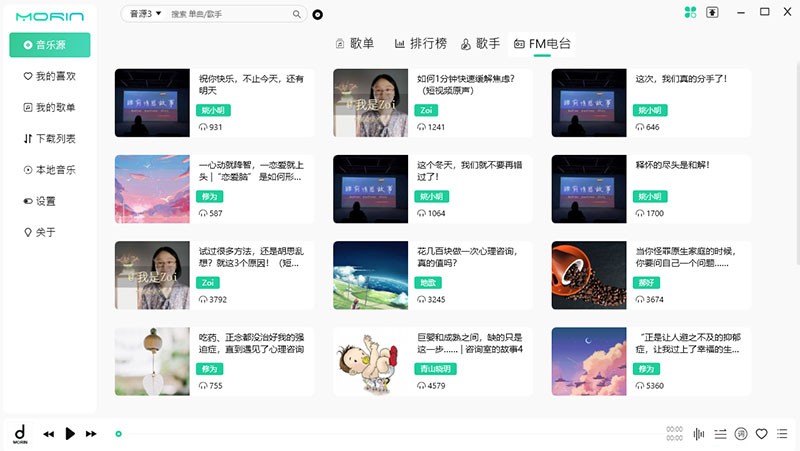The image size is (800, 451).
Task: Click the search magnifier icon
Action: (296, 14)
